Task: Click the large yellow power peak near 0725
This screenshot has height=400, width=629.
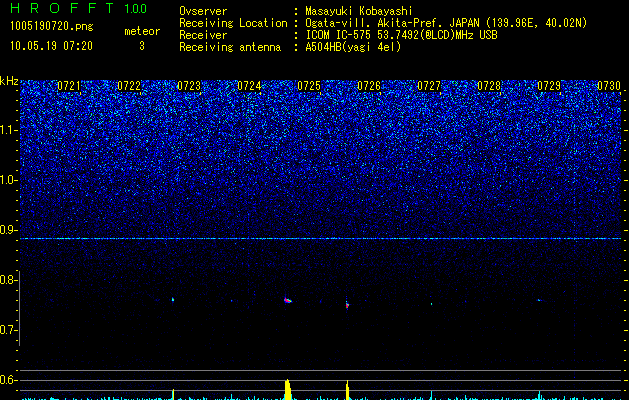Action: [x=287, y=390]
